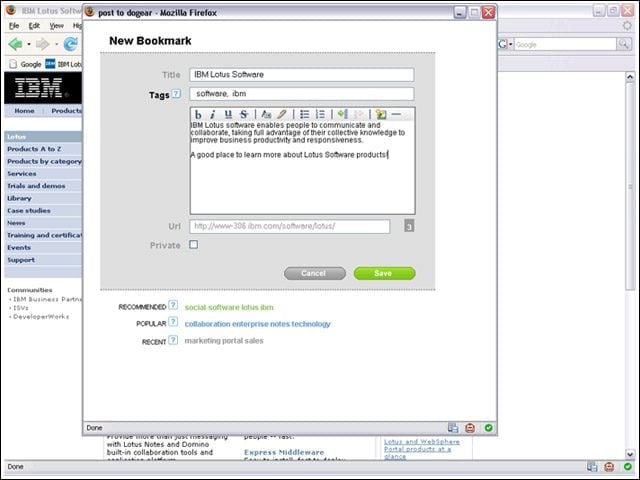
Task: Insert a numbered list in the description
Action: click(x=320, y=115)
